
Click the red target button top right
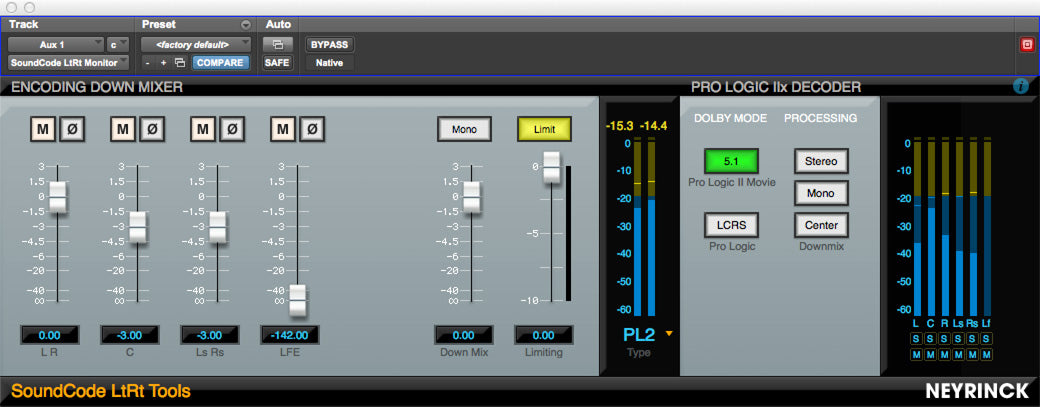(1027, 44)
